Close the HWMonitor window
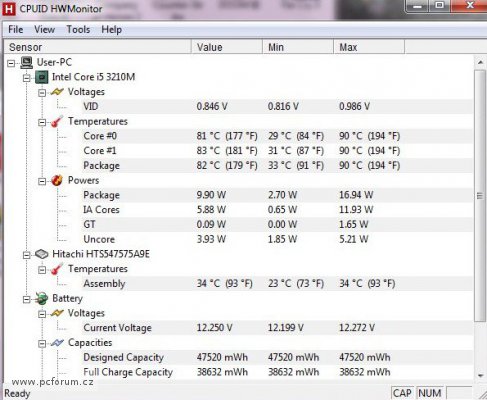Image resolution: width=487 pixels, height=400 pixels. tap(470, 5)
